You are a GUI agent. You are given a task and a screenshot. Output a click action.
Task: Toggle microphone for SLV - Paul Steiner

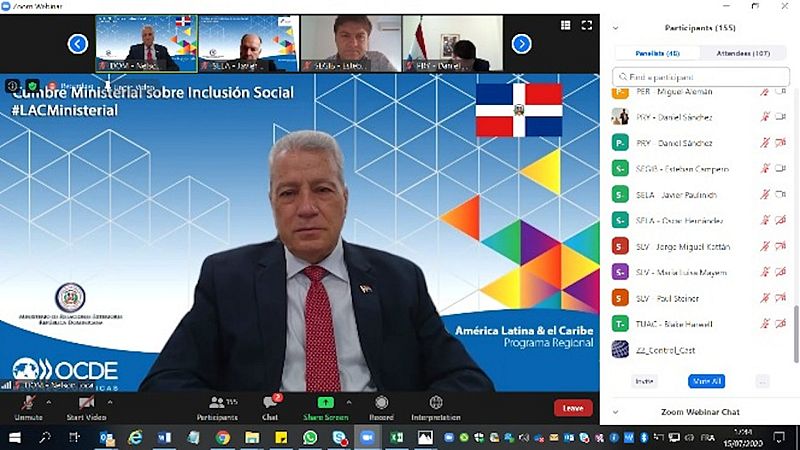(765, 298)
